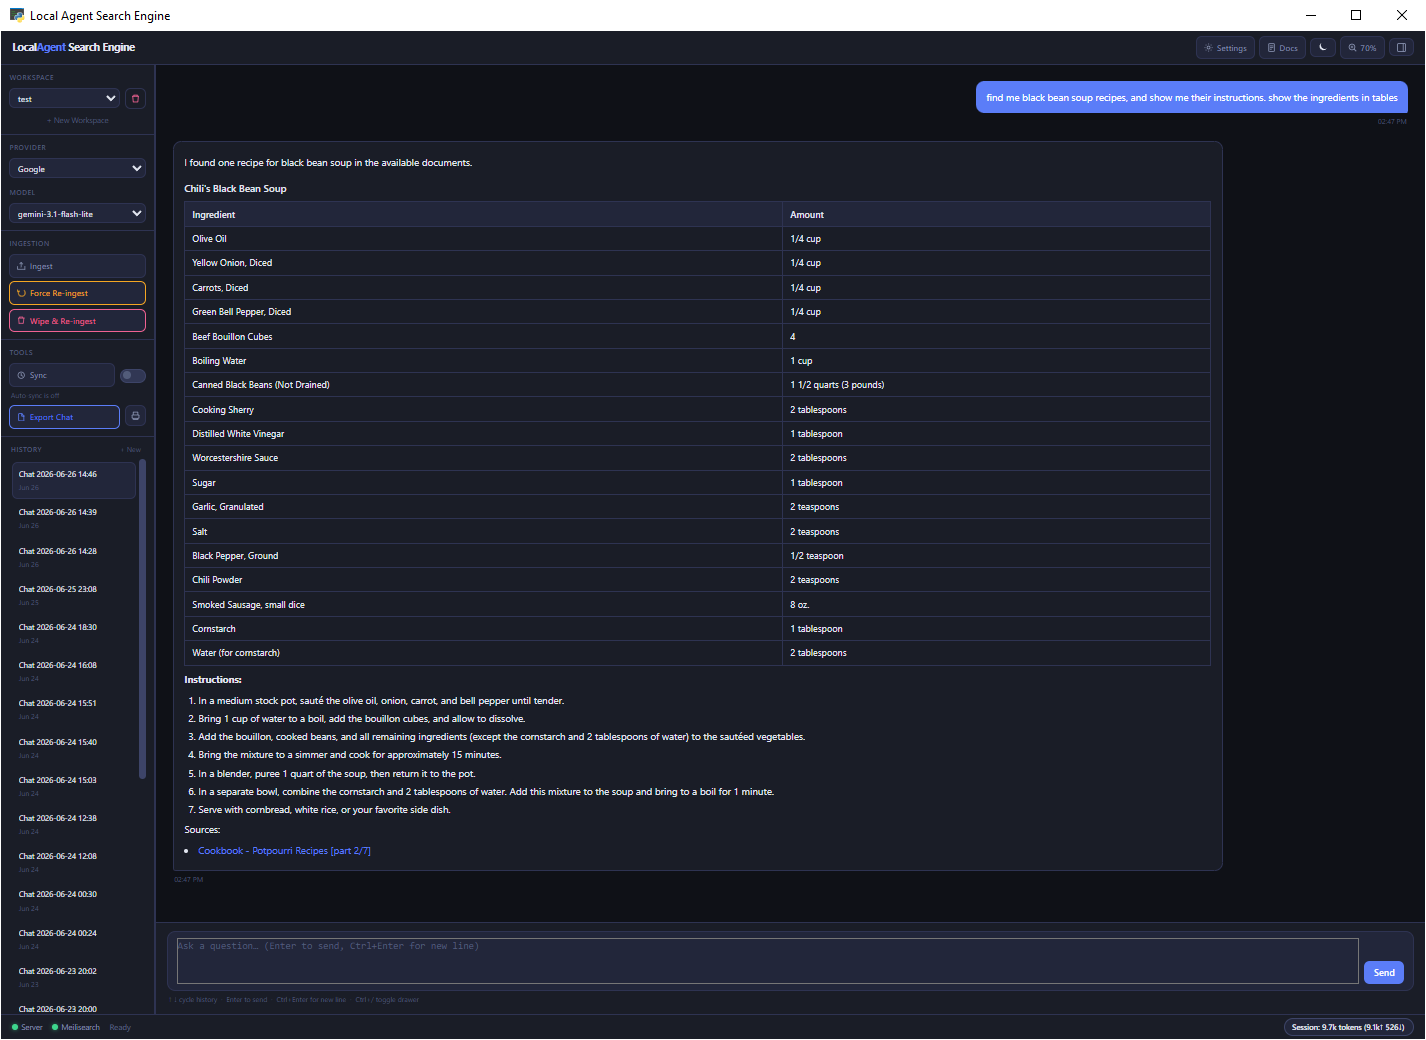Viewport: 1426px width, 1040px height.
Task: Open the workspace dropdown showing test
Action: 64,98
